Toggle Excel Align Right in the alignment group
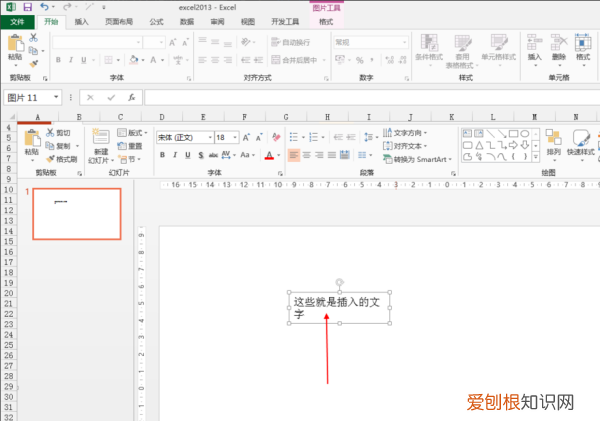This screenshot has height=421, width=600. click(228, 60)
